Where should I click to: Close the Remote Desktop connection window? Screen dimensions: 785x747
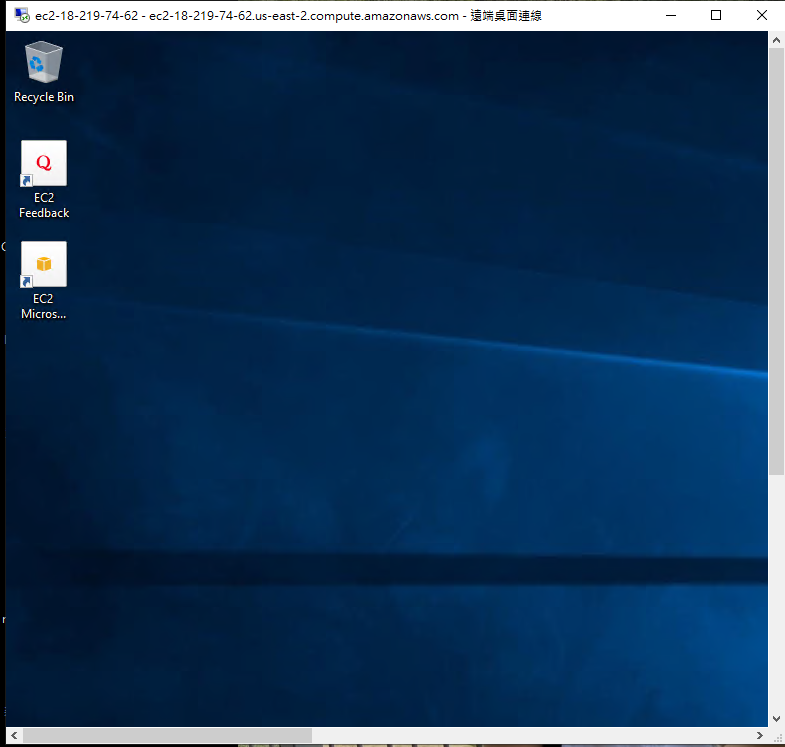pos(761,16)
